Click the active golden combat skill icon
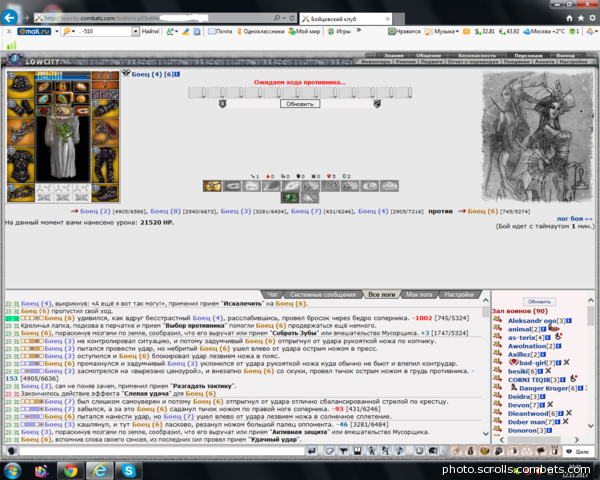This screenshot has height=480, width=600. (212, 186)
